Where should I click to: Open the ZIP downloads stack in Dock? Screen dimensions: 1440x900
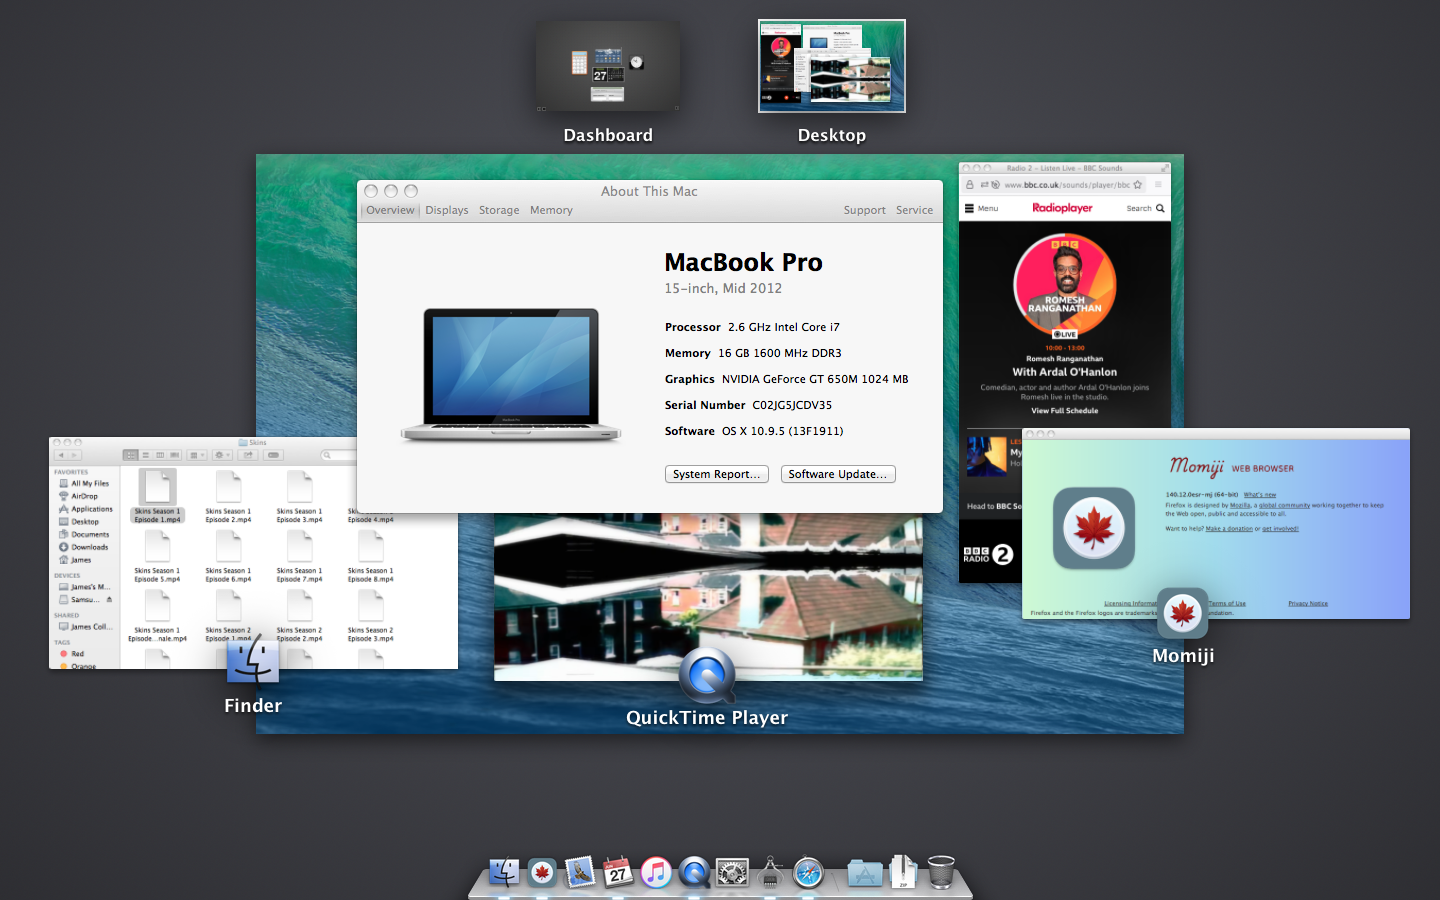903,872
